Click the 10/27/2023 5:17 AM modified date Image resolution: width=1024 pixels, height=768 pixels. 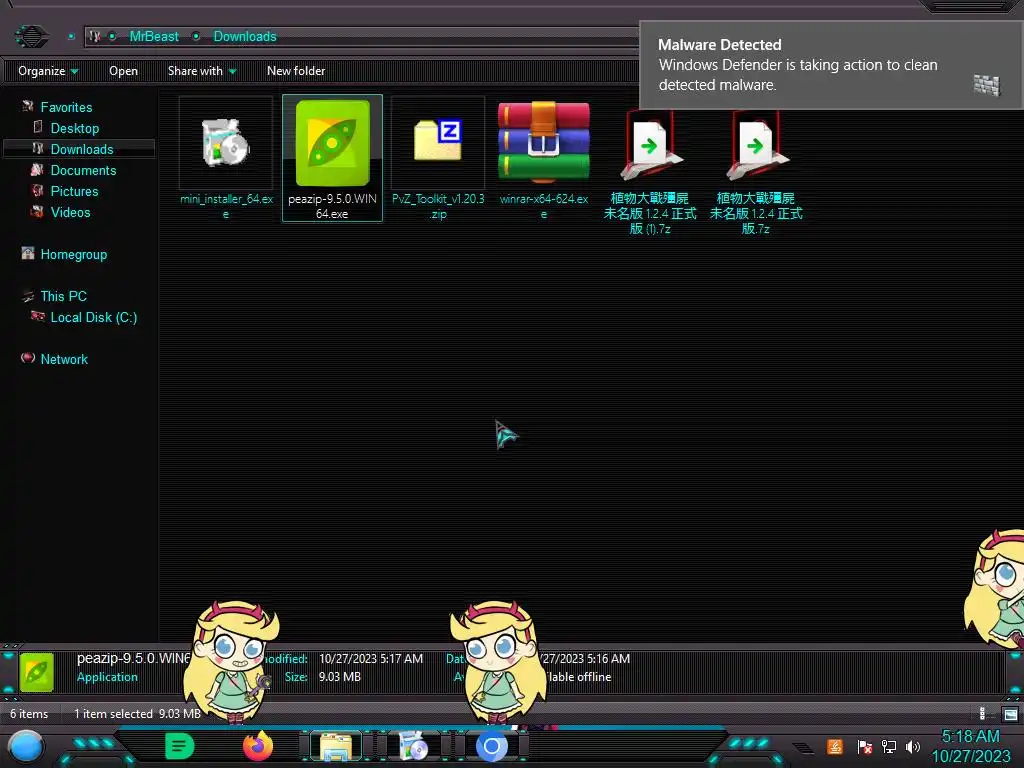[x=371, y=659]
